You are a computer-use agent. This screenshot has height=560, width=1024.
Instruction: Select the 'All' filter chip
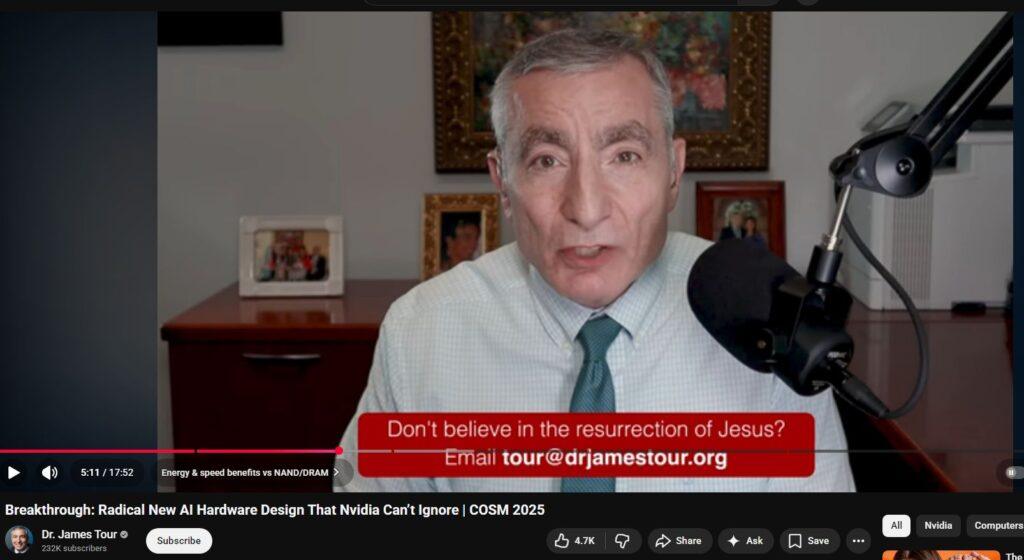896,525
